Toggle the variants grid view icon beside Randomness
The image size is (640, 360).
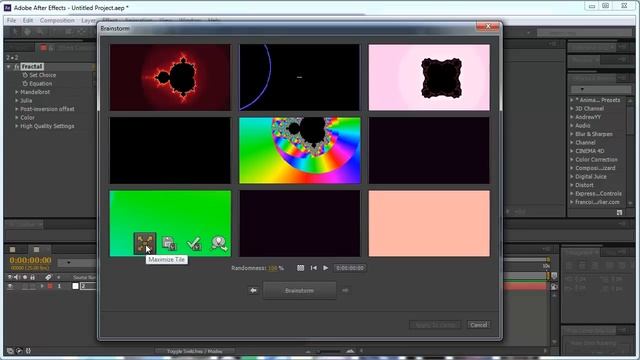coord(300,268)
